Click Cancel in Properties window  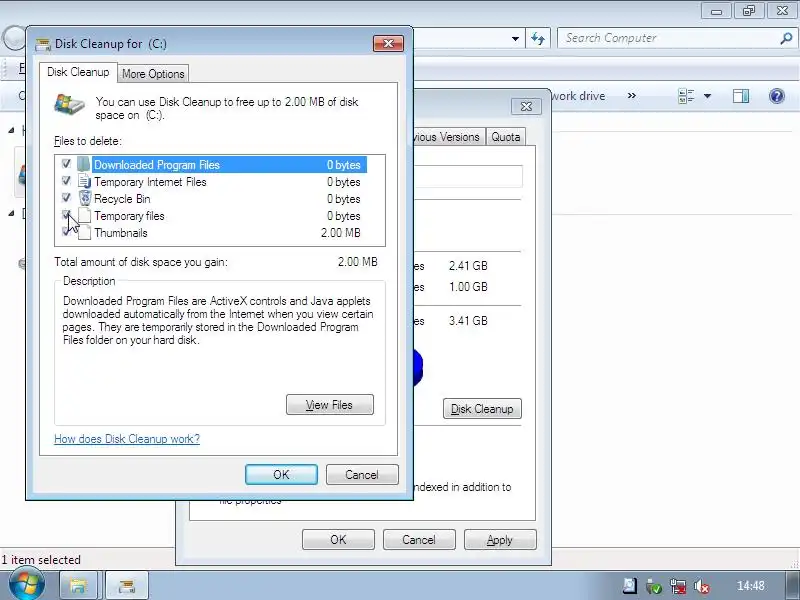[x=419, y=539]
